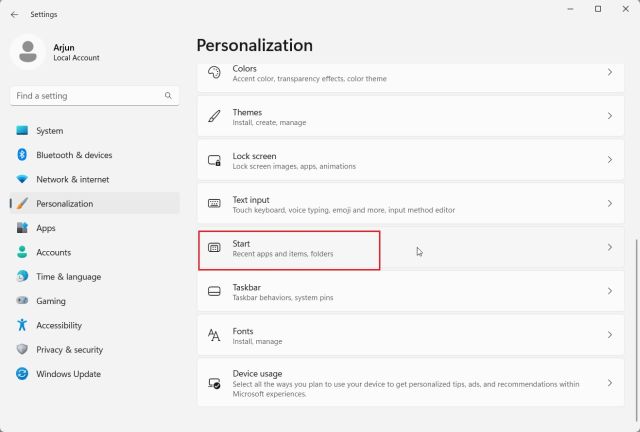
Task: Click 'Lock screen images, apps, animations' text
Action: pos(294,166)
